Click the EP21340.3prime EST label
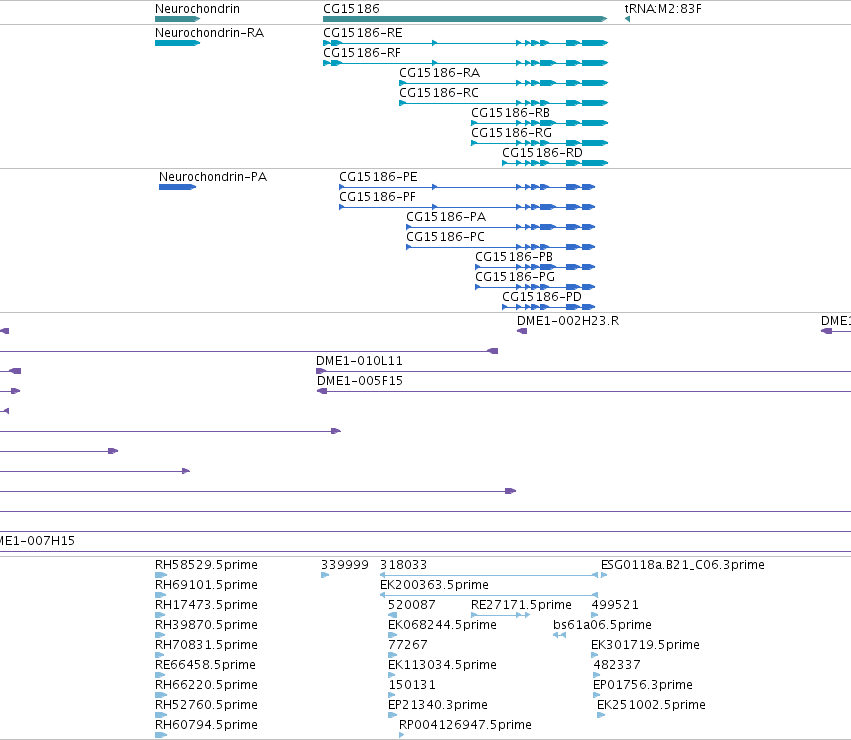Screen dimensions: 851x740 click(437, 705)
